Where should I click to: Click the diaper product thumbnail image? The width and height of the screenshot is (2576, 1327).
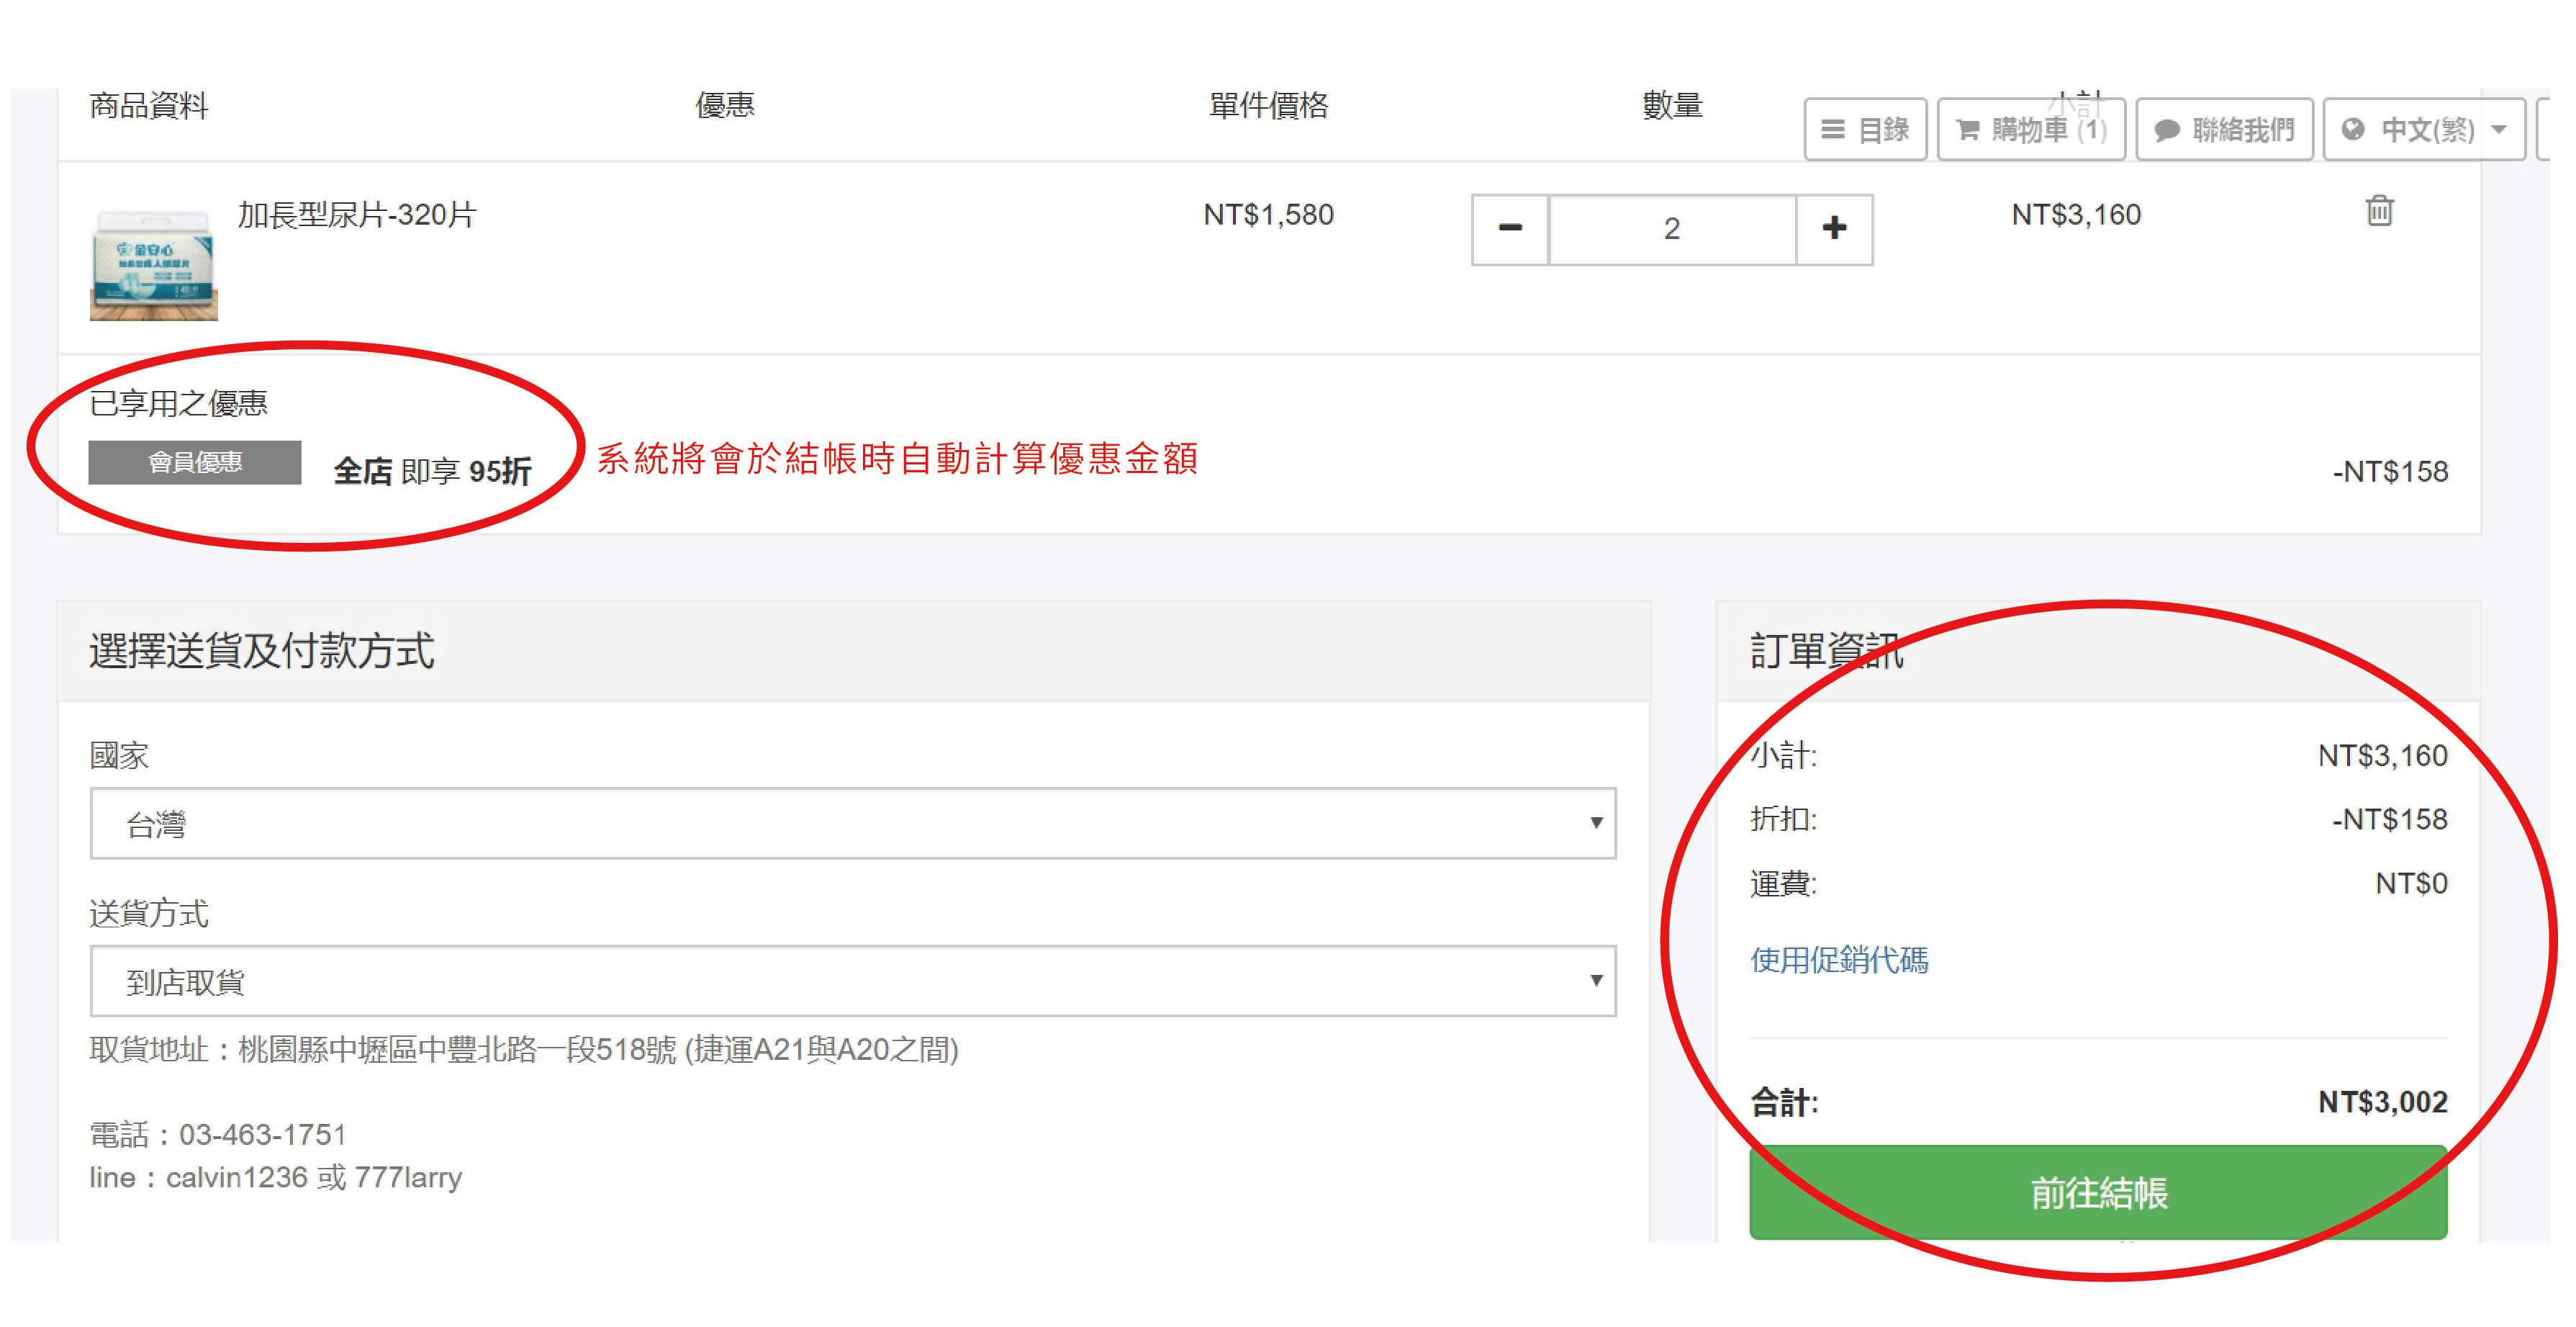pos(153,265)
